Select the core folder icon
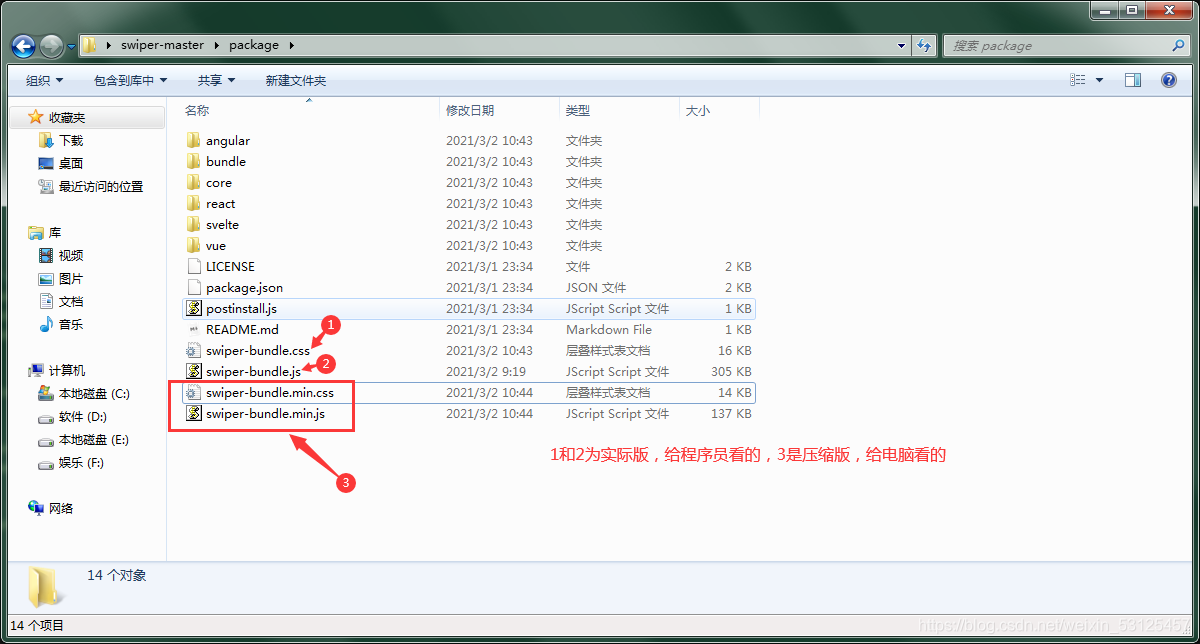 tap(194, 183)
